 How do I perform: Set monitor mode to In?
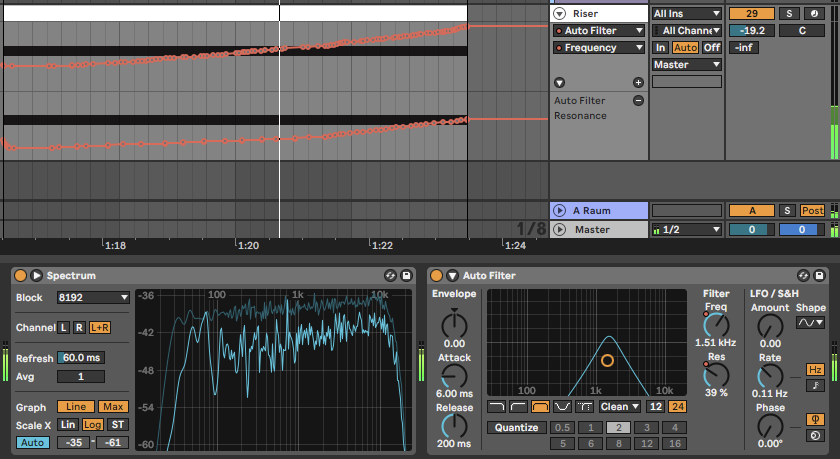[x=660, y=48]
